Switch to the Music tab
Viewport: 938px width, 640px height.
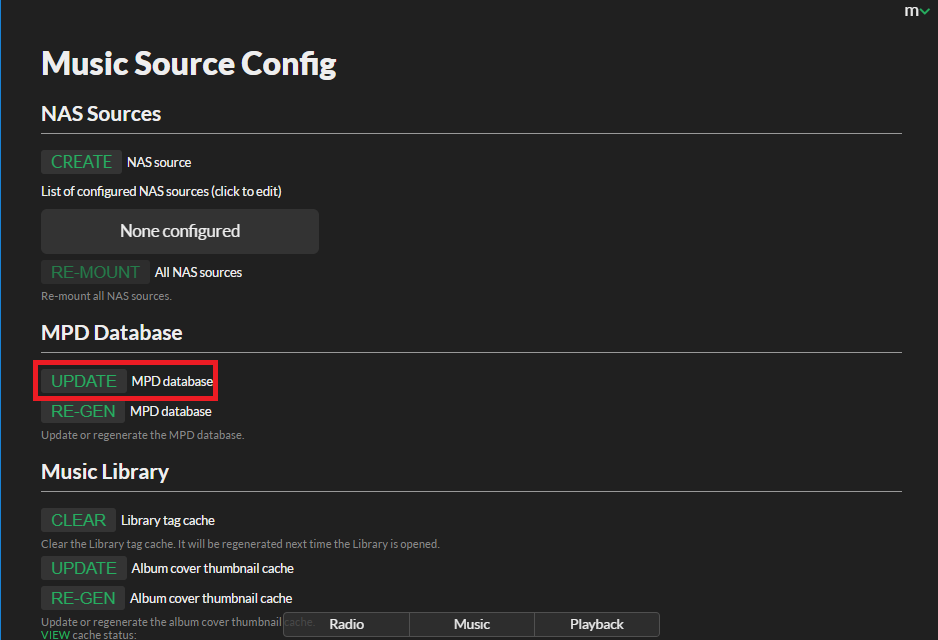(471, 624)
